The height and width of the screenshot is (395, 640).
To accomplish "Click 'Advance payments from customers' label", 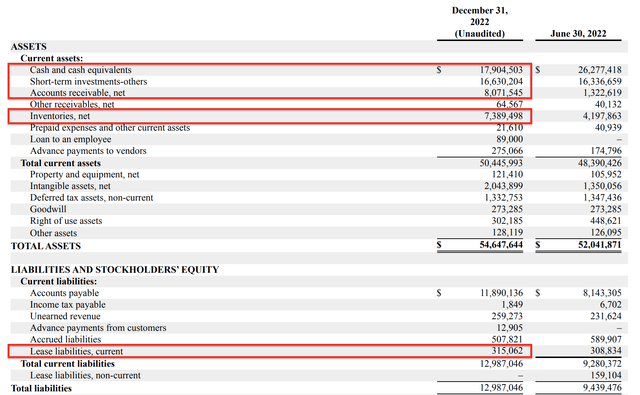I will tap(98, 328).
